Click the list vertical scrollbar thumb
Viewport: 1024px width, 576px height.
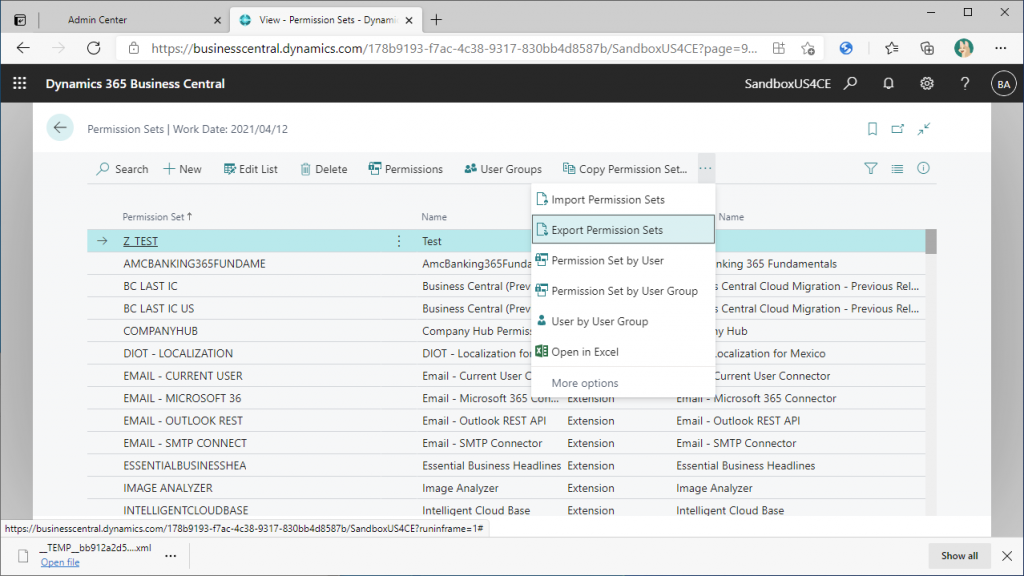(x=931, y=242)
